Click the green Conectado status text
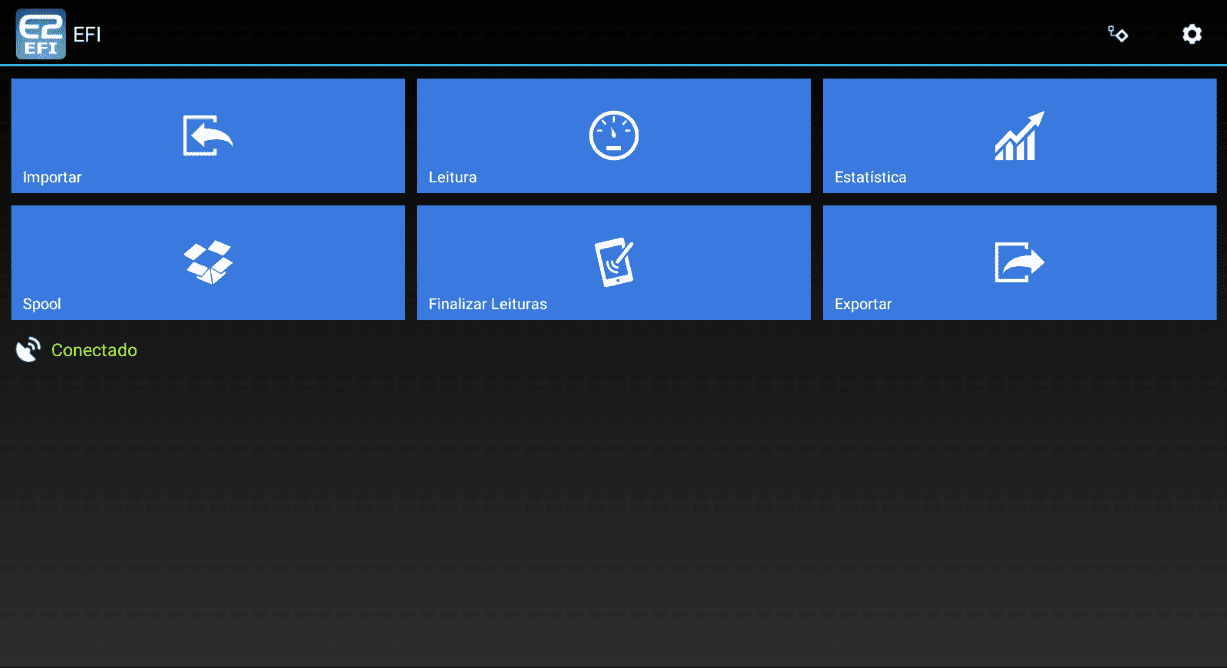The height and width of the screenshot is (668, 1227). (94, 351)
